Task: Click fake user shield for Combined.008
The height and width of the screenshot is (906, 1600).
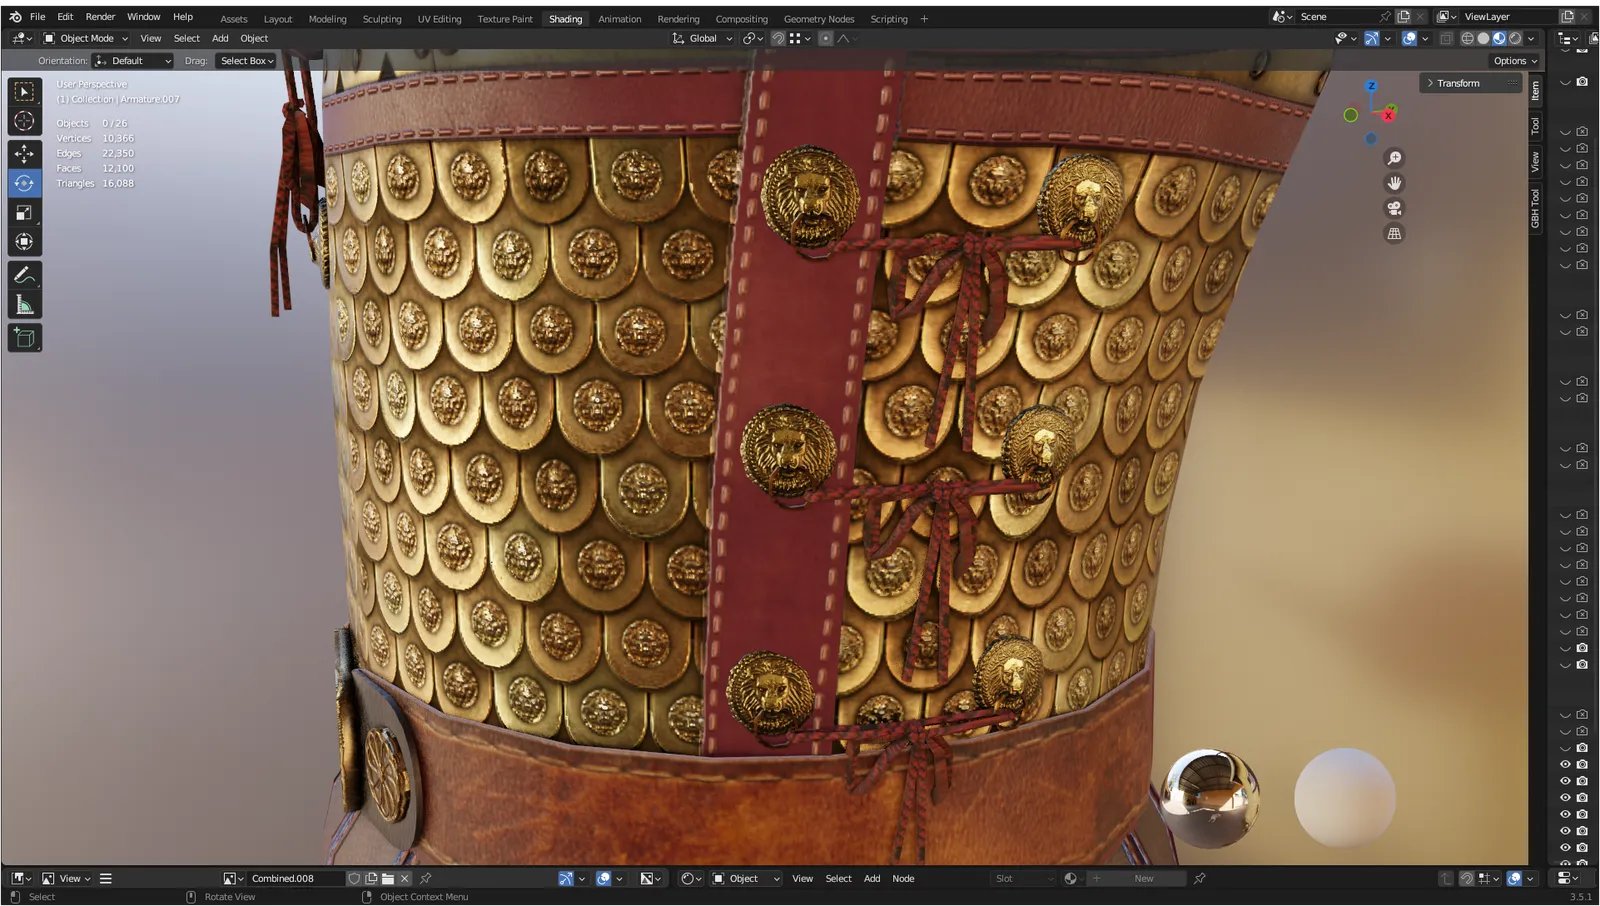Action: 354,878
